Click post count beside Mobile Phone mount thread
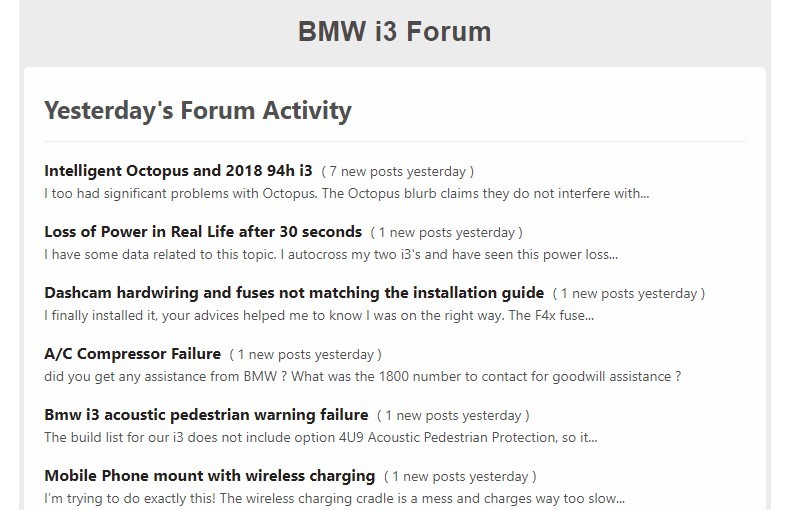The width and height of the screenshot is (793, 510). pos(460,477)
